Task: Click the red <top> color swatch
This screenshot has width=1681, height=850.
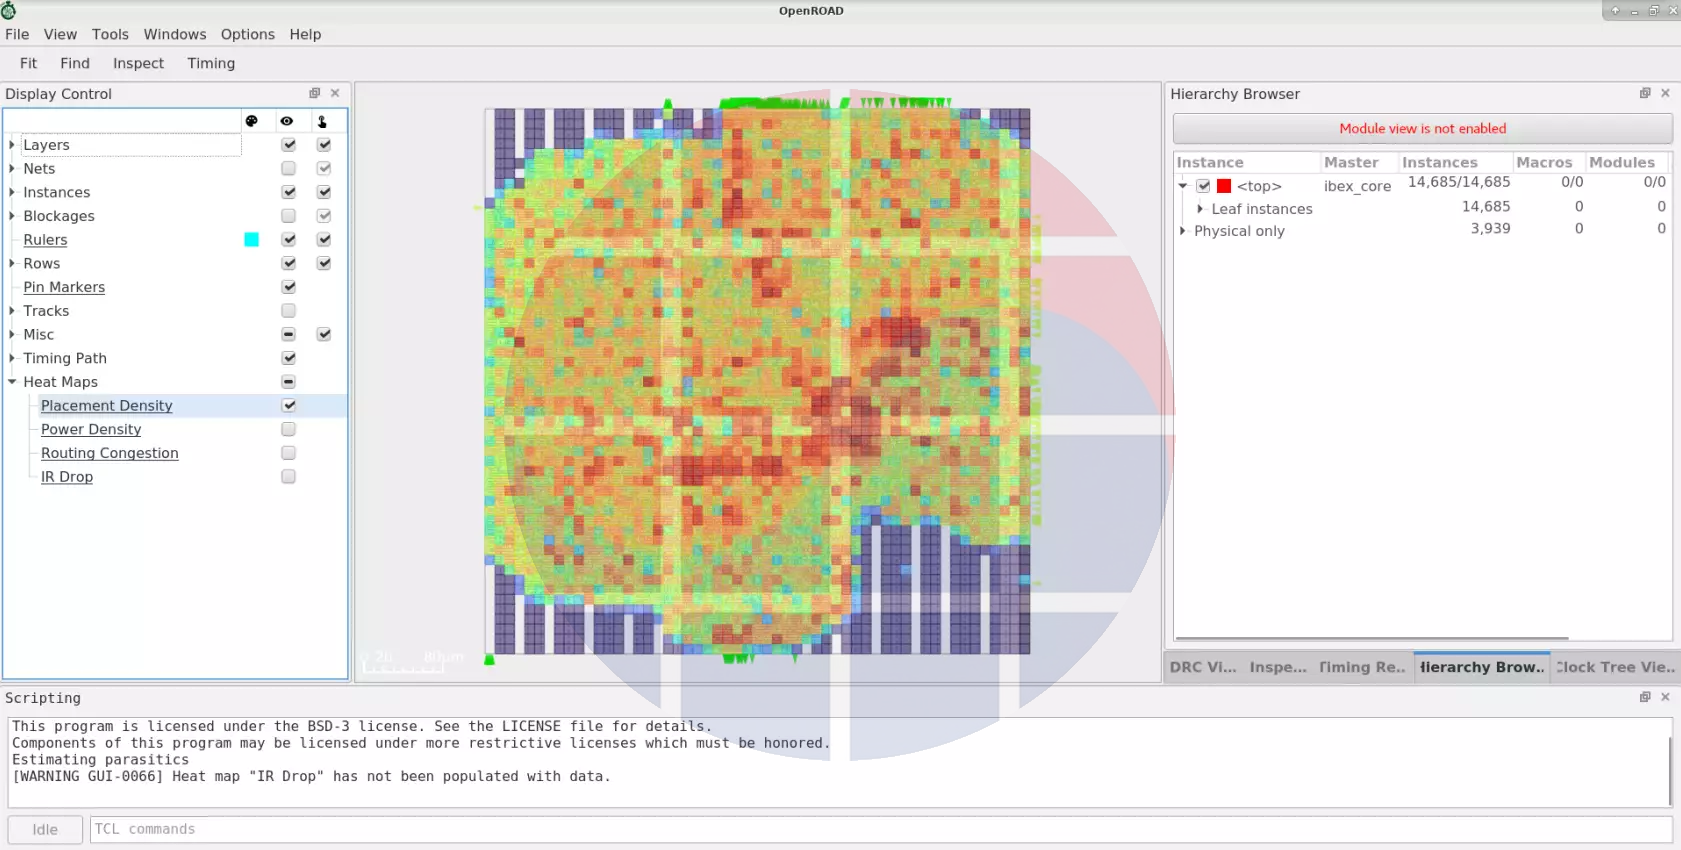Action: tap(1224, 186)
